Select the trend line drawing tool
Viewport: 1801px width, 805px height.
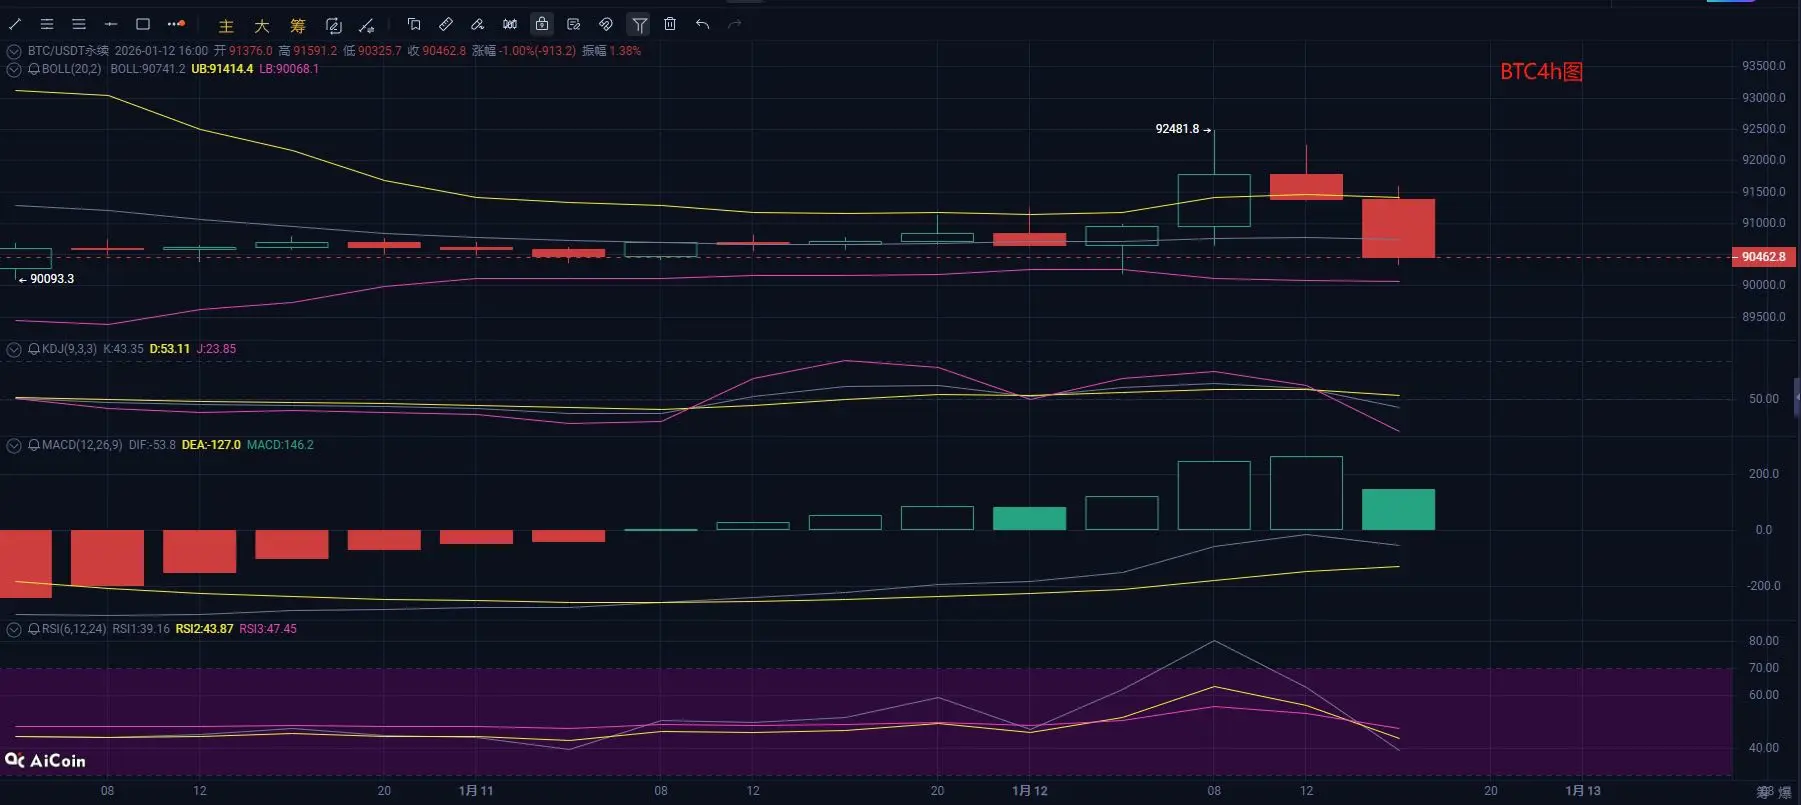point(15,24)
